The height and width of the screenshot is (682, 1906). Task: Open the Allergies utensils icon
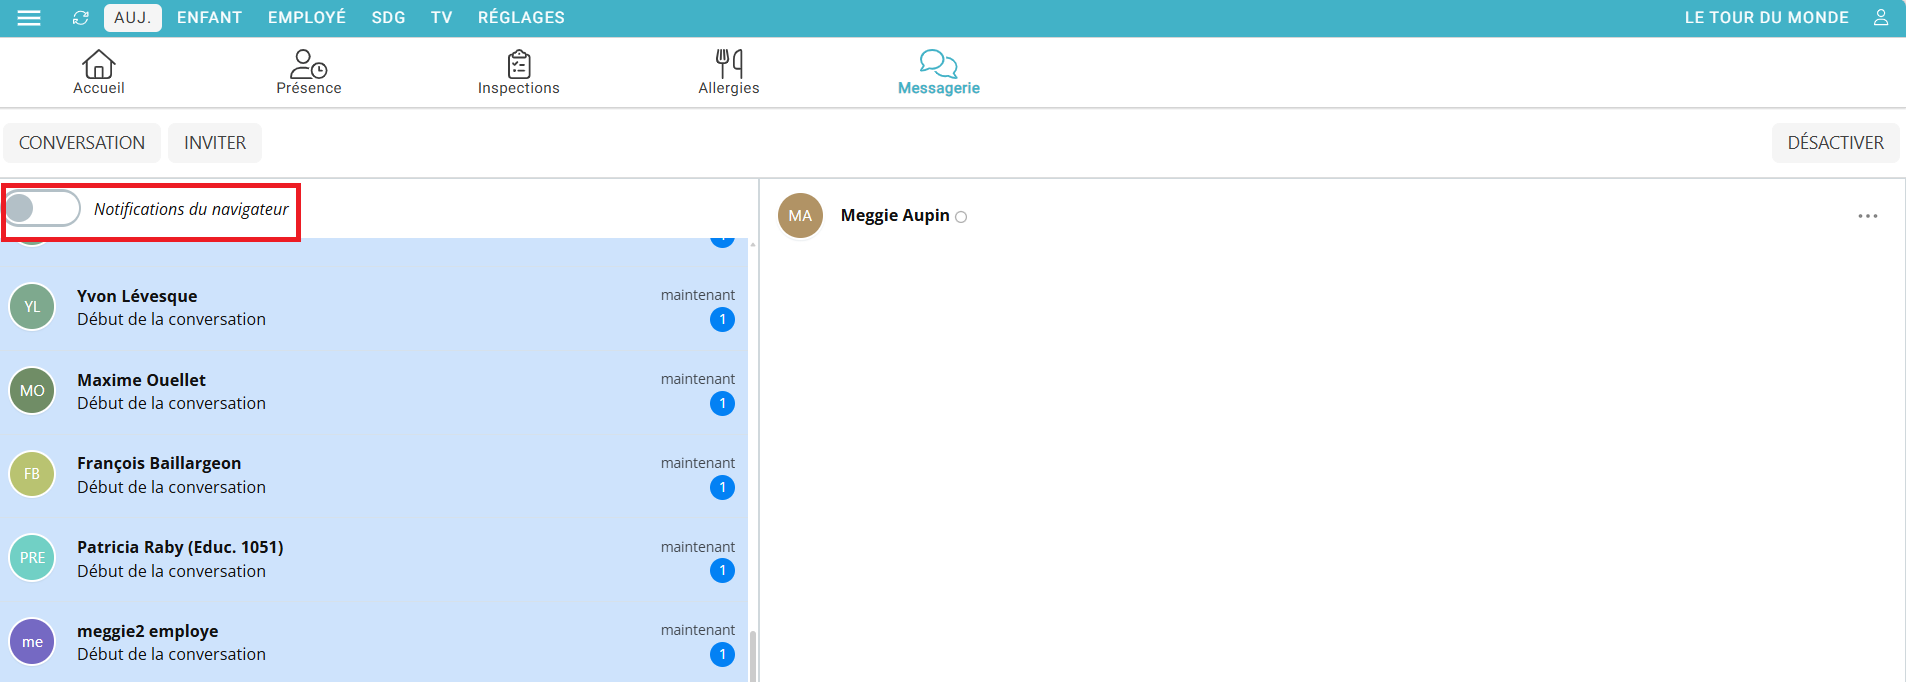click(x=728, y=65)
